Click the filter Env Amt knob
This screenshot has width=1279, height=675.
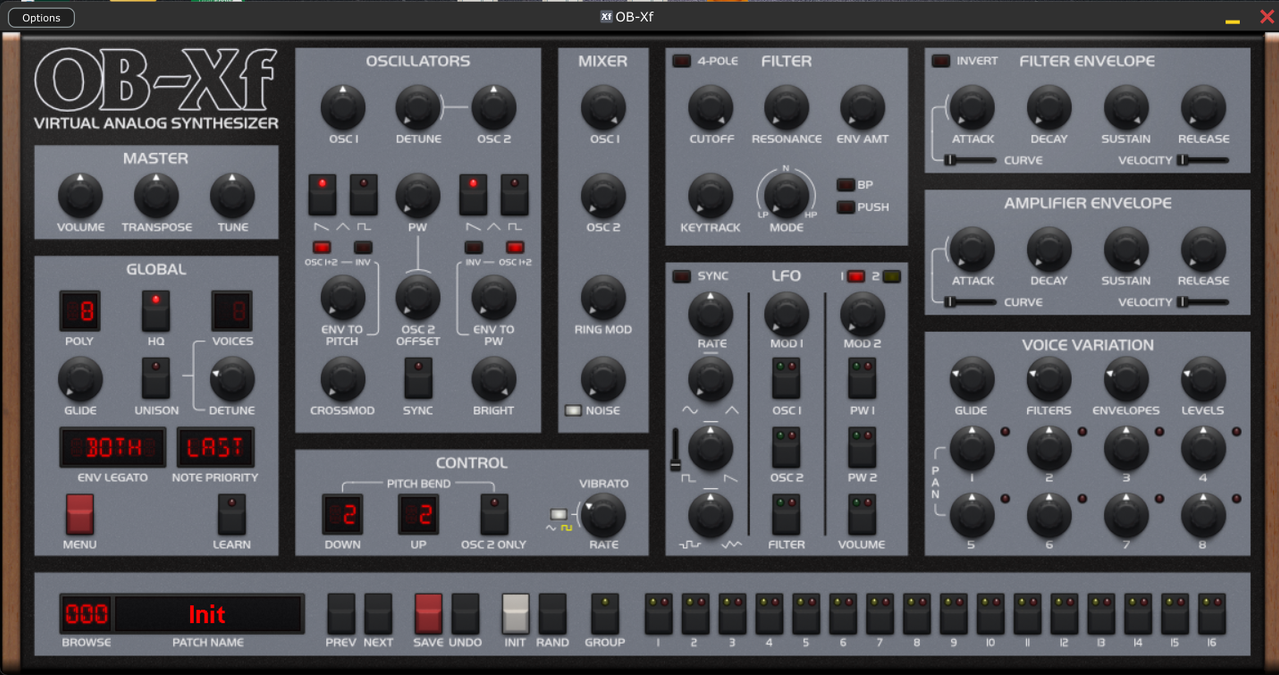pyautogui.click(x=862, y=107)
